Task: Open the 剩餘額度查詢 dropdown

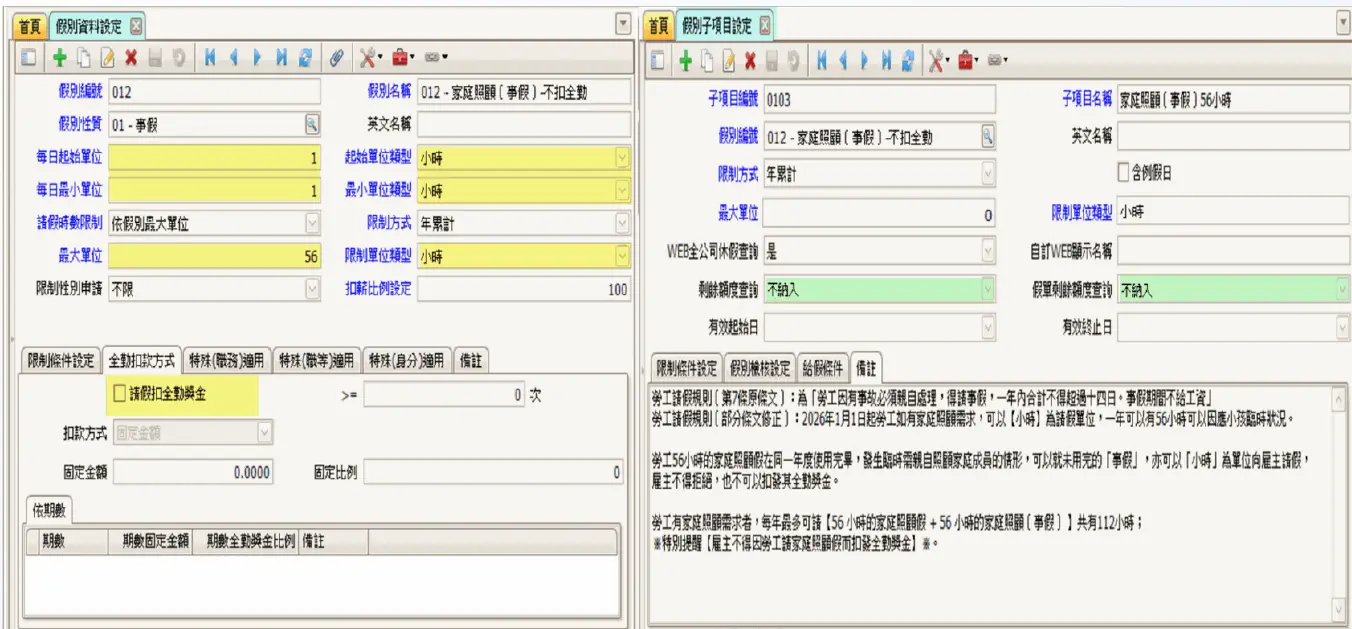Action: [988, 290]
